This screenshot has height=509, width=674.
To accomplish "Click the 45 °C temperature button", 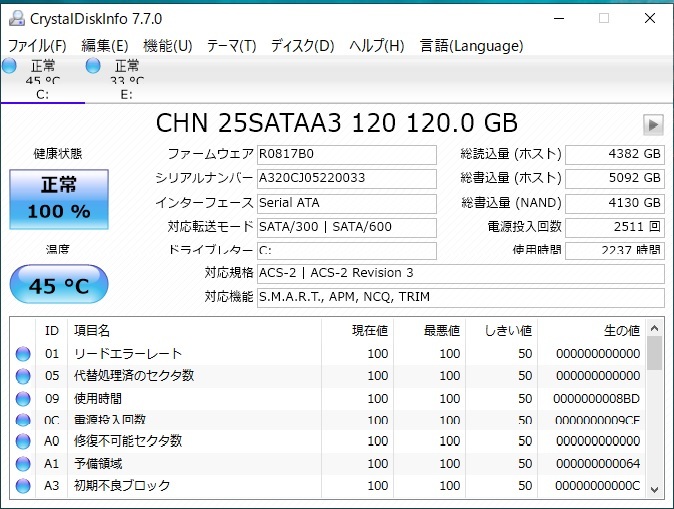I will 59,284.
